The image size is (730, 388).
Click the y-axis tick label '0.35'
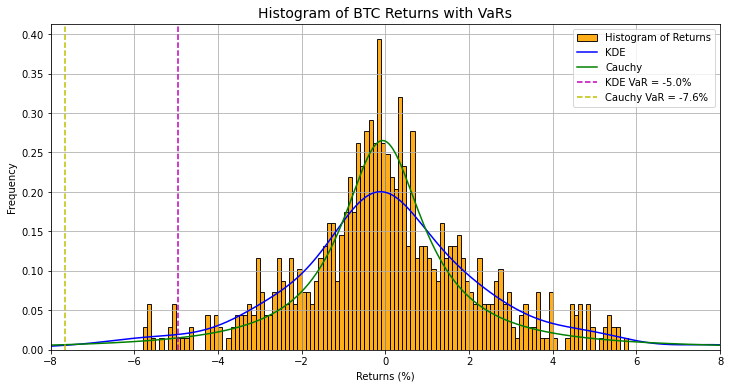tap(34, 75)
